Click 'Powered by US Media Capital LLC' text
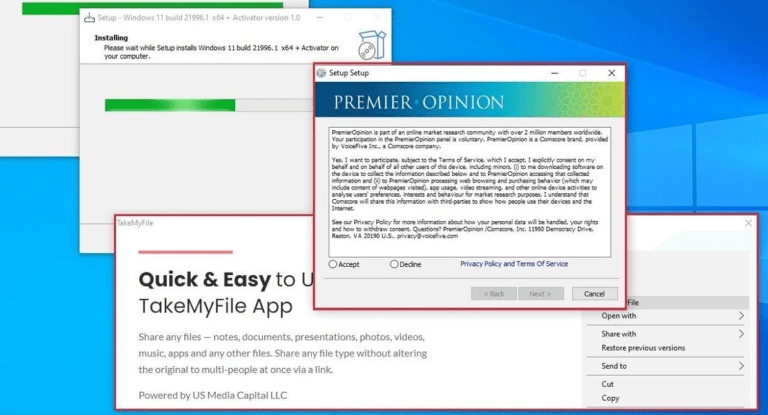Viewport: 768px width, 415px height. point(213,395)
